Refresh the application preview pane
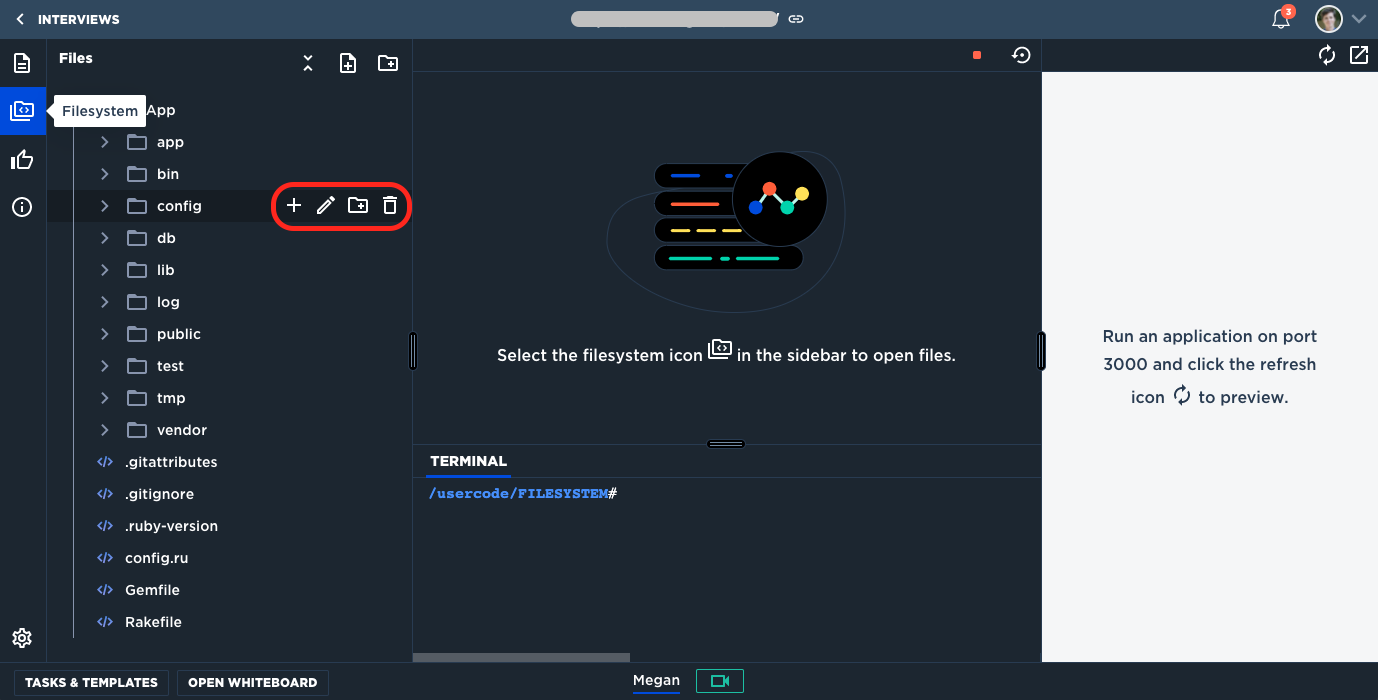This screenshot has width=1378, height=700. 1327,56
